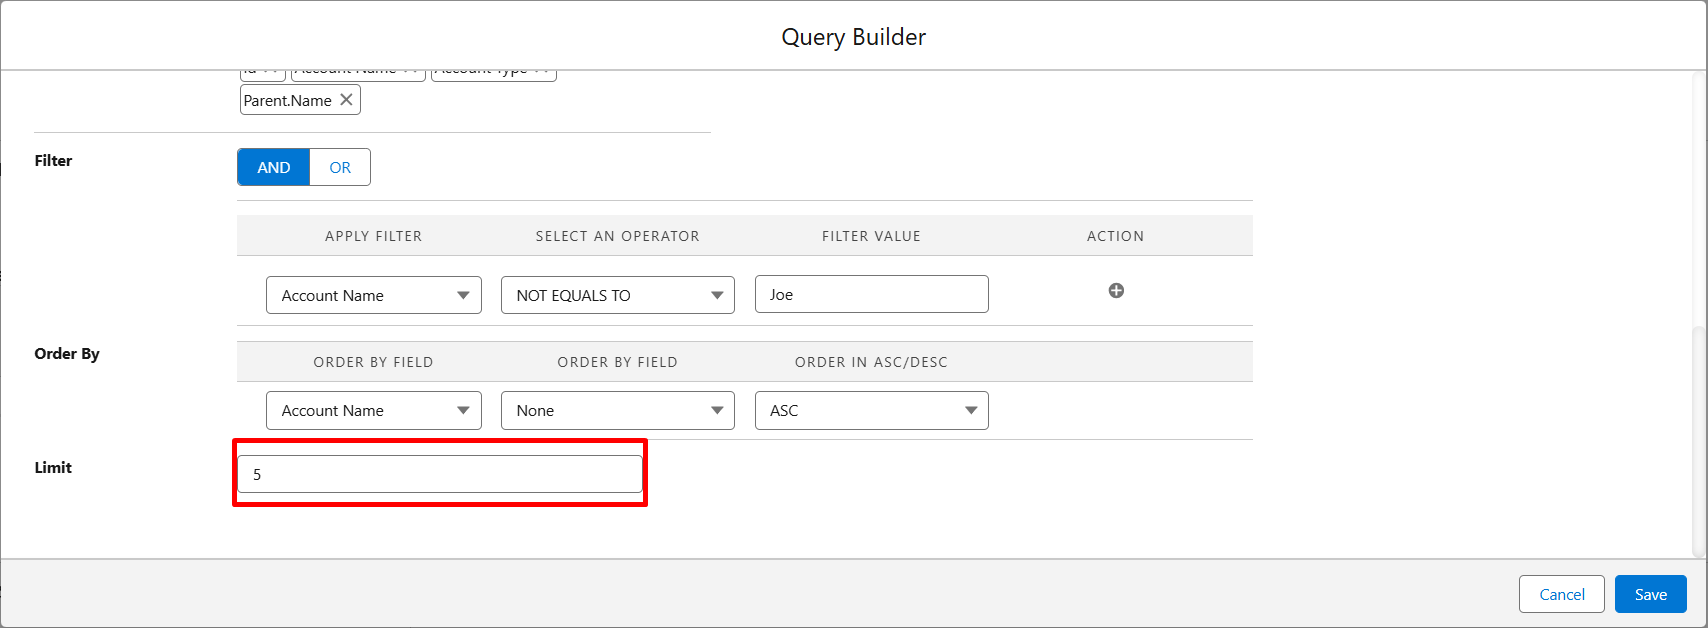Open the NOT EQUALS TO operator dropdown

point(617,296)
